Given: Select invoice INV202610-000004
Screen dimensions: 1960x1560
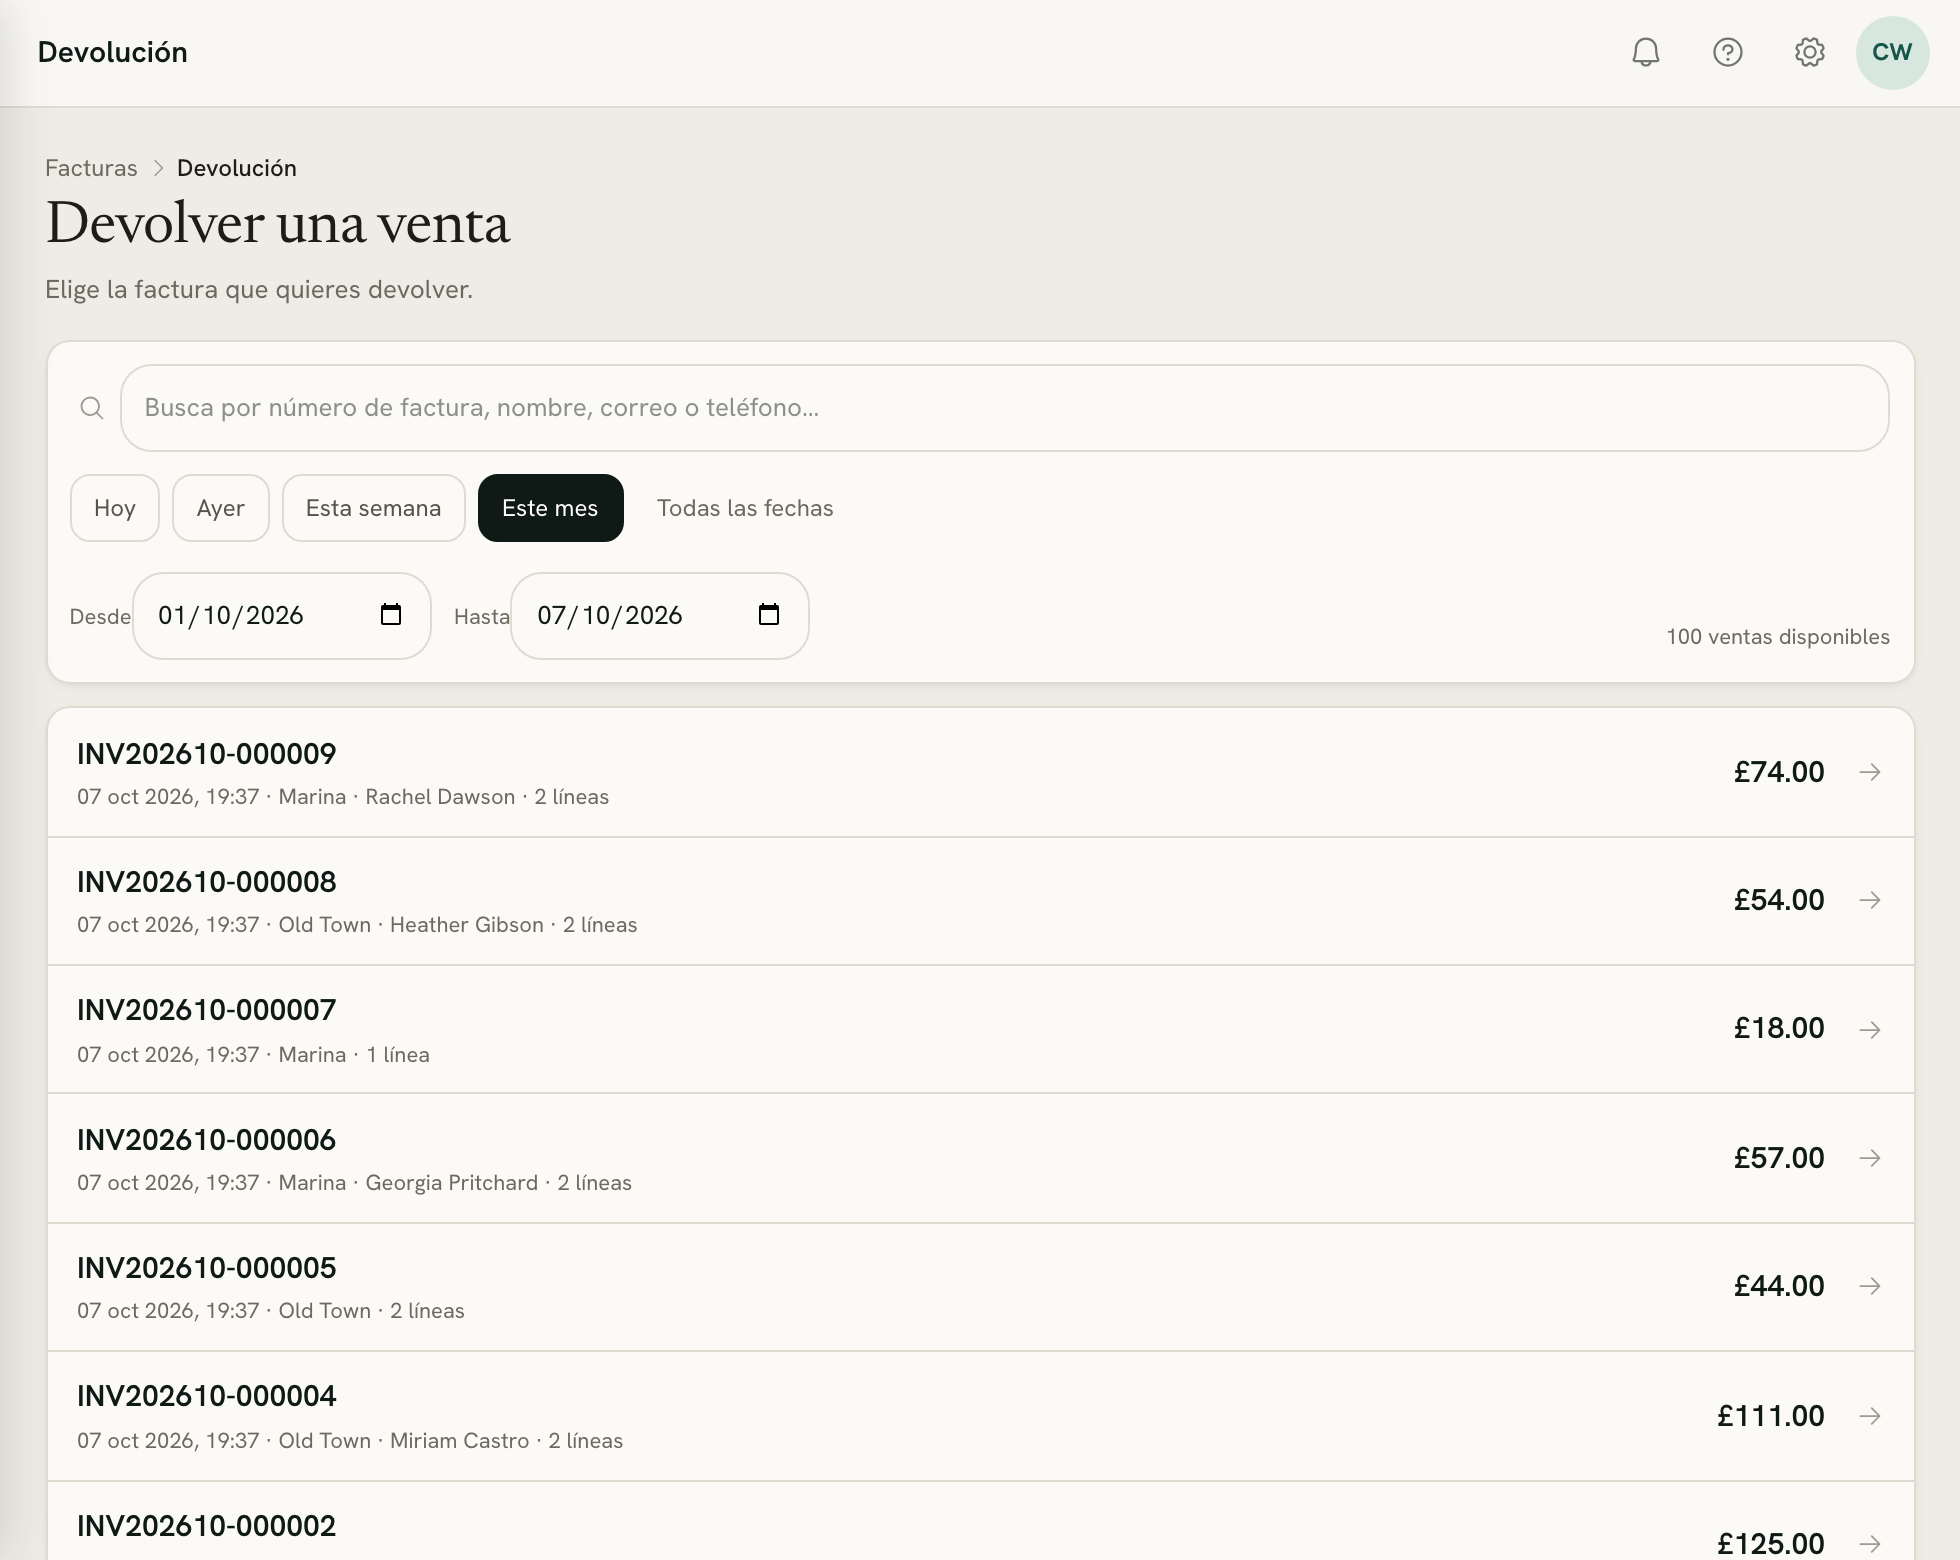Looking at the screenshot, I should [x=981, y=1416].
